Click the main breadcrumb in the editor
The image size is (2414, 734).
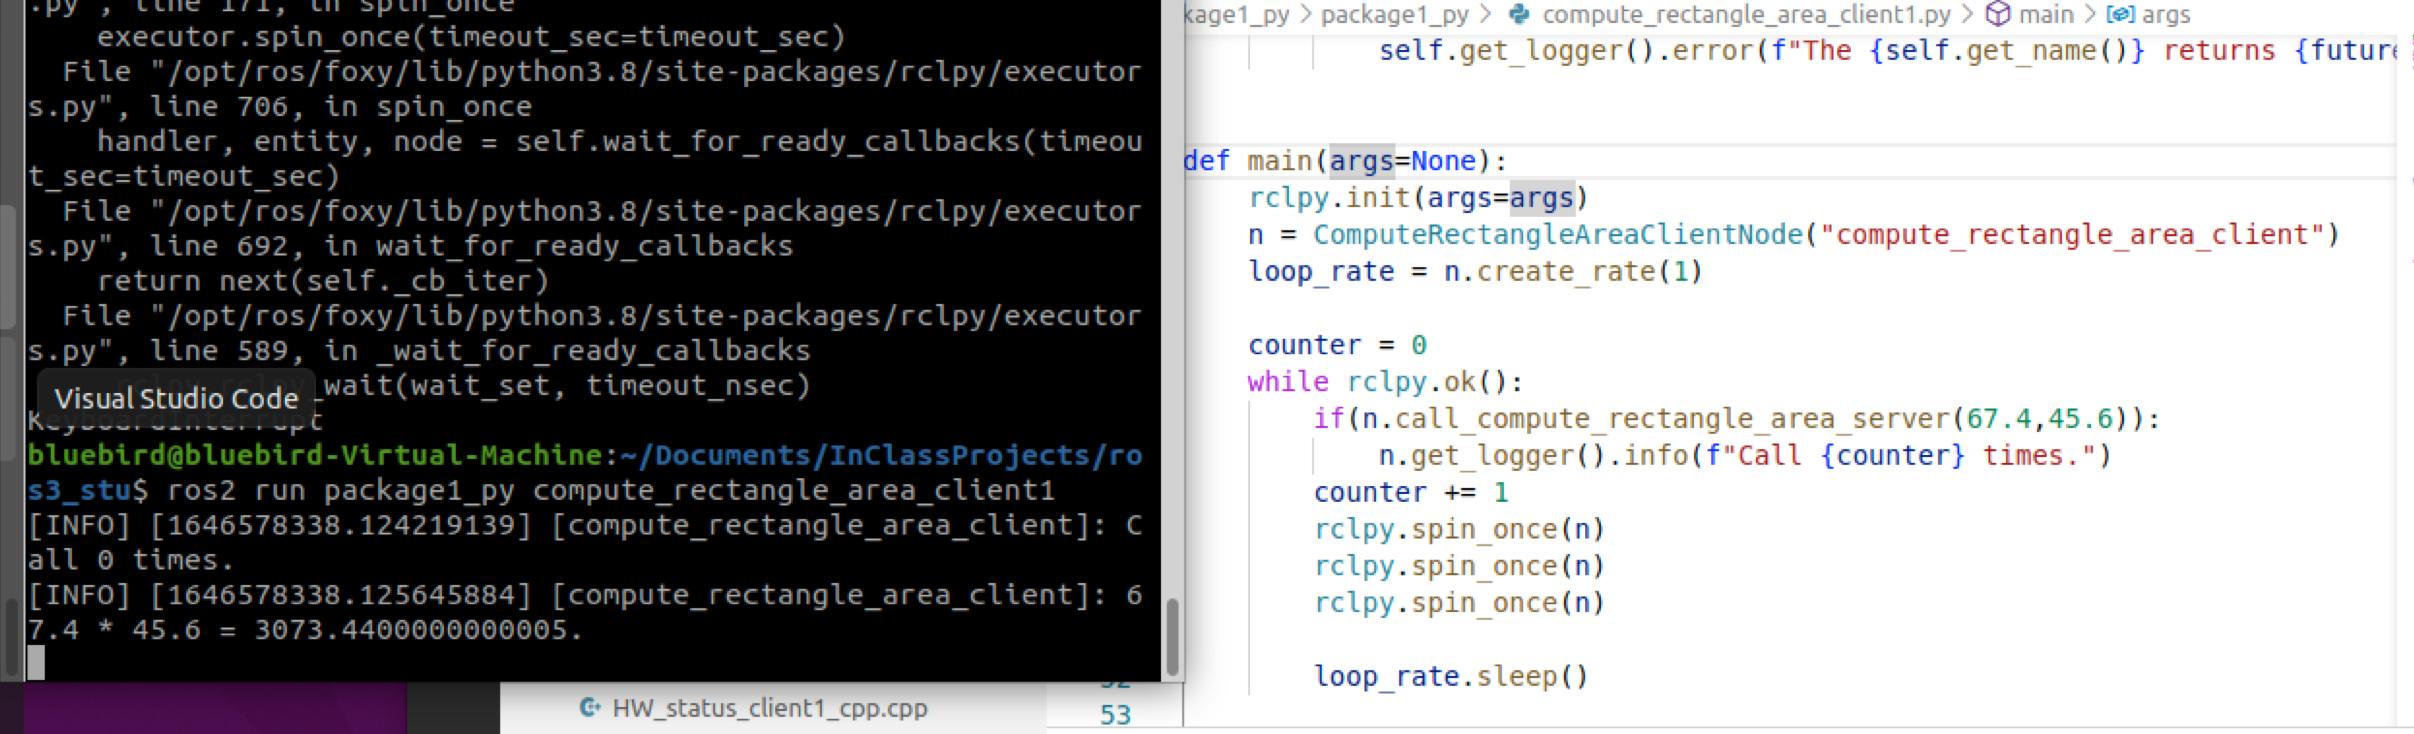2044,14
